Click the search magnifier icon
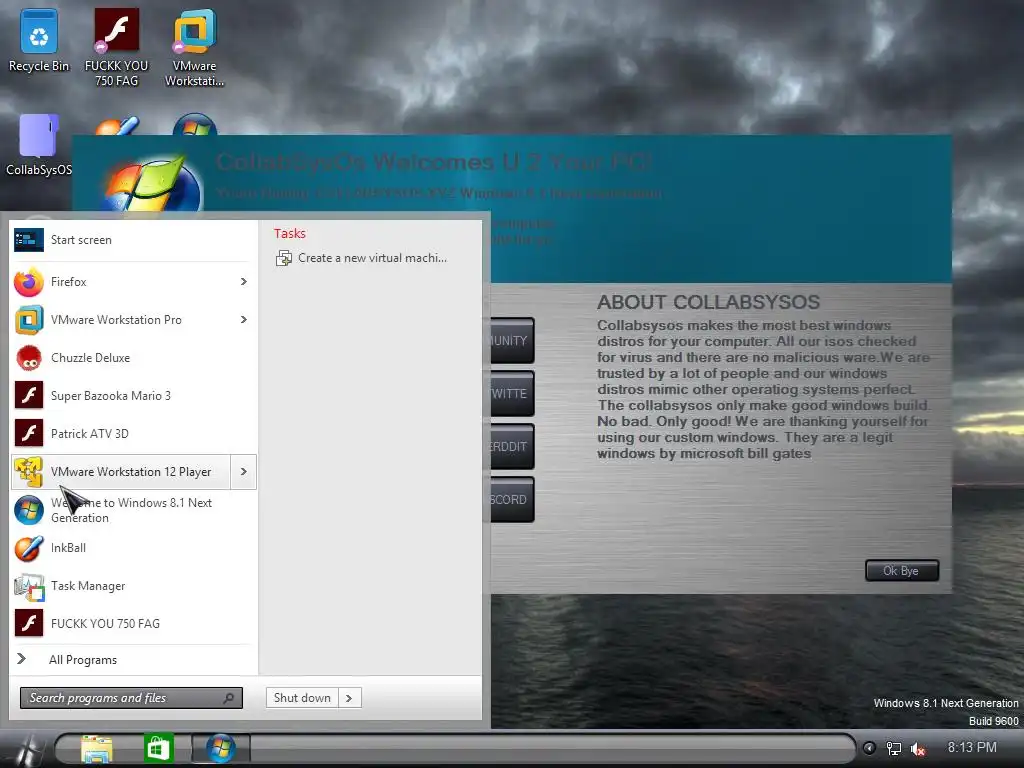 (x=228, y=698)
